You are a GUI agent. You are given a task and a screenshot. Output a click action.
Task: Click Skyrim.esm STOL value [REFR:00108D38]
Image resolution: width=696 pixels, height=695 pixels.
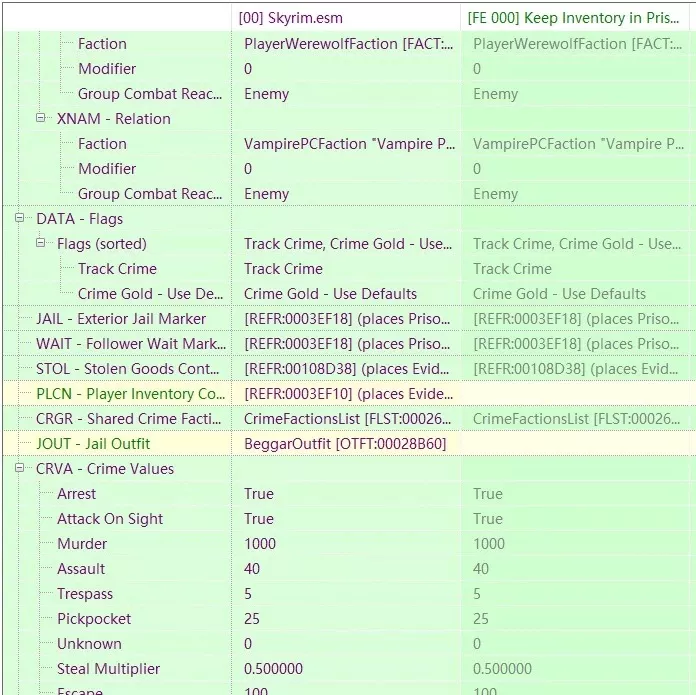click(346, 369)
